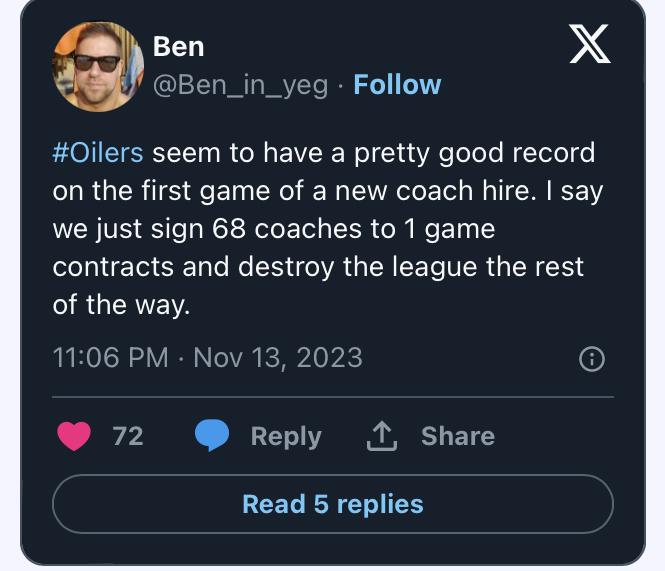Open the info circle icon
665x571 pixels.
[592, 359]
